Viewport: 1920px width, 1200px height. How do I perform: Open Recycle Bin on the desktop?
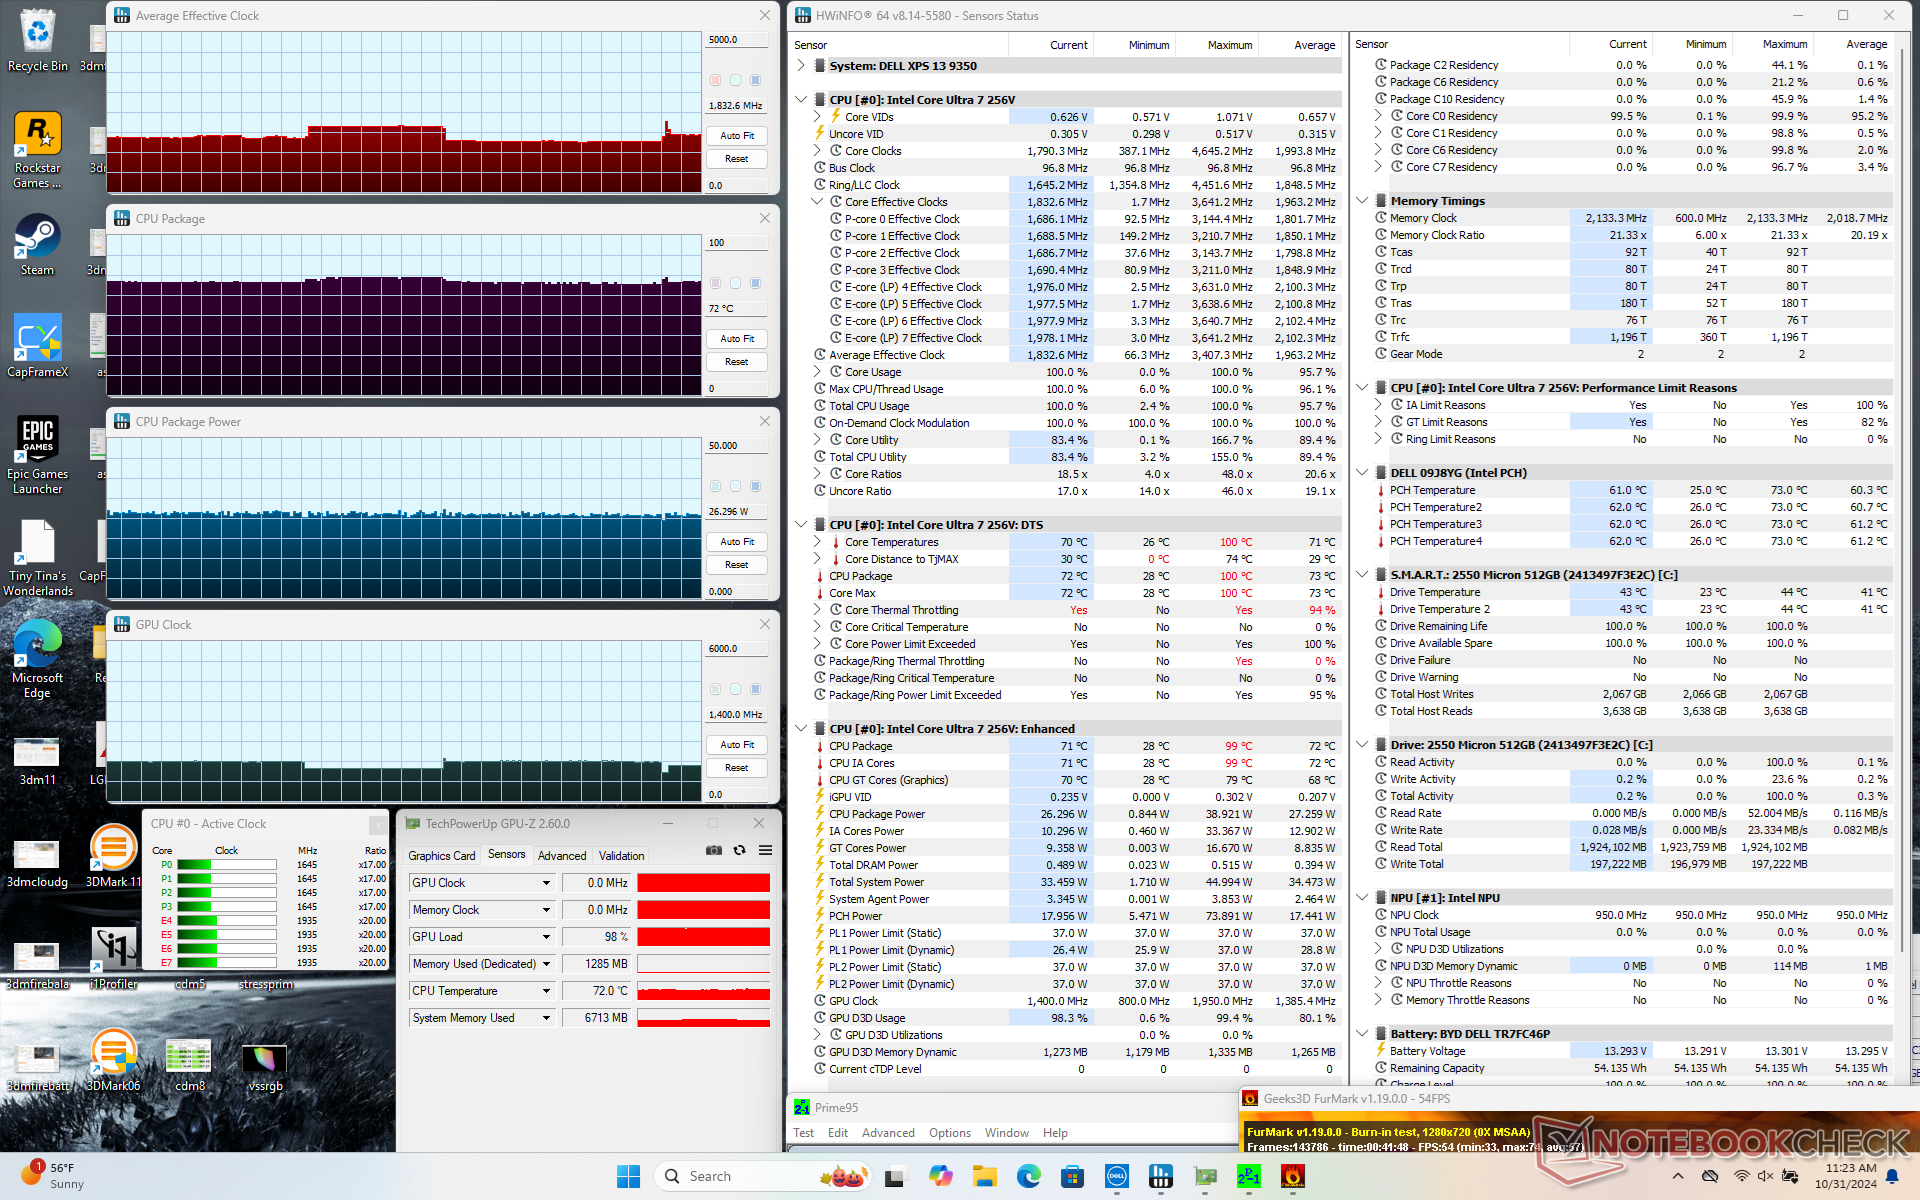(x=38, y=41)
